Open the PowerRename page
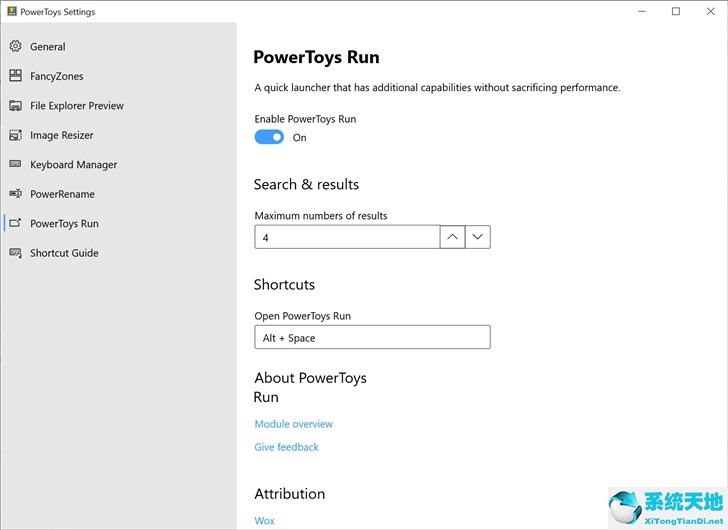Screen dimensions: 728x530 (x=62, y=194)
